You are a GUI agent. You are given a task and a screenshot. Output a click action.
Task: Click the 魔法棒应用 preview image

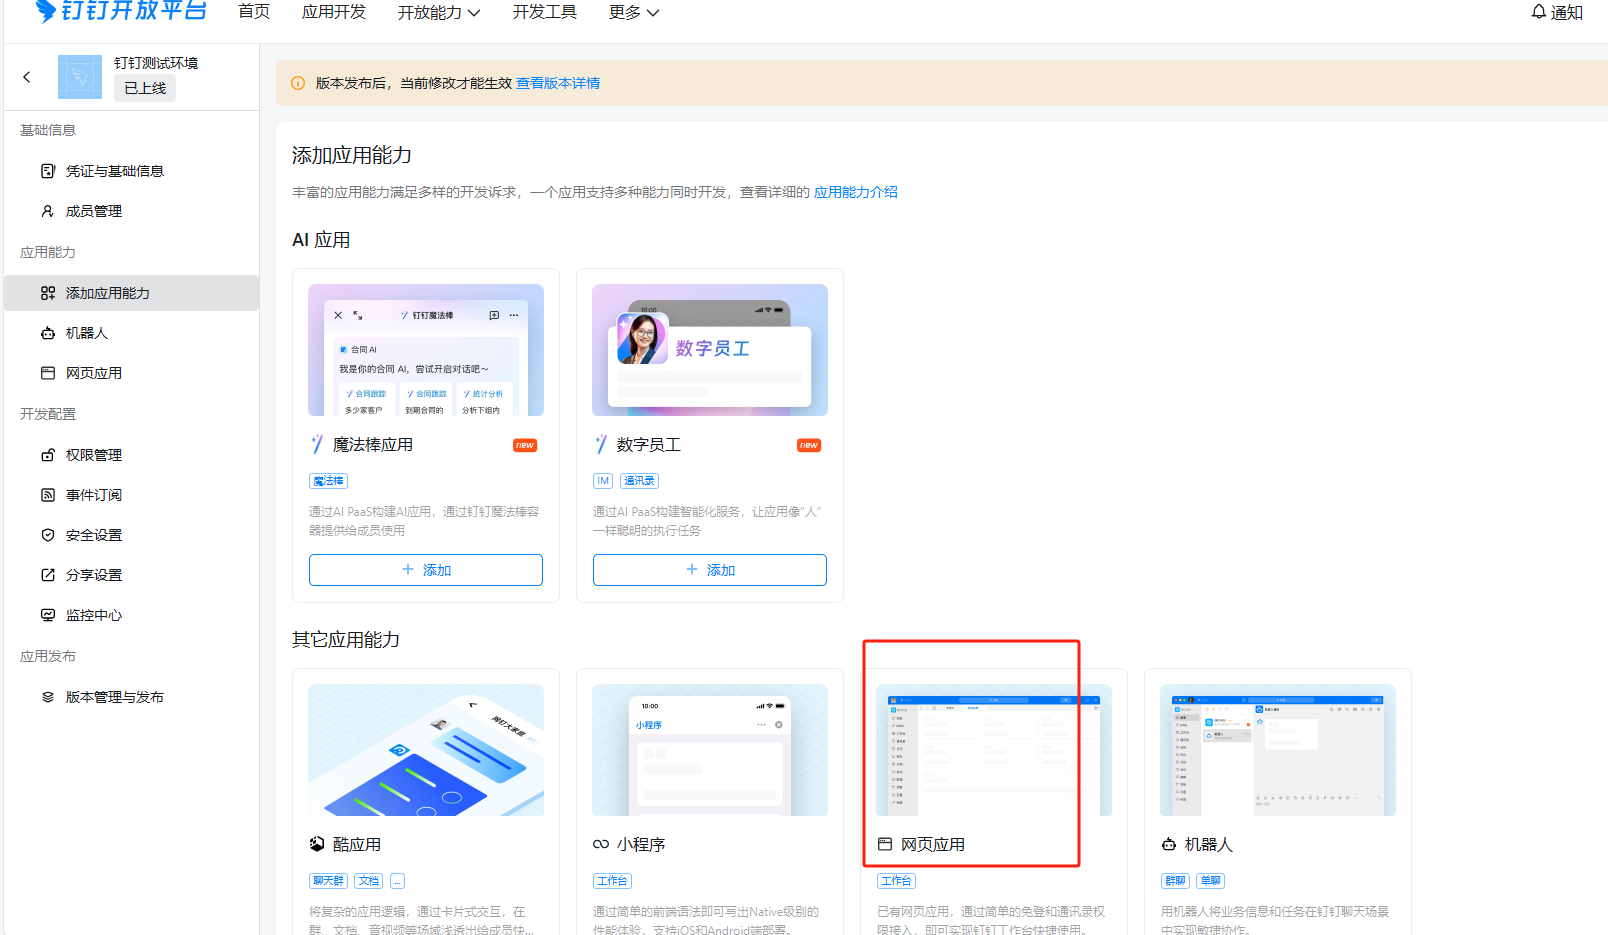[426, 350]
